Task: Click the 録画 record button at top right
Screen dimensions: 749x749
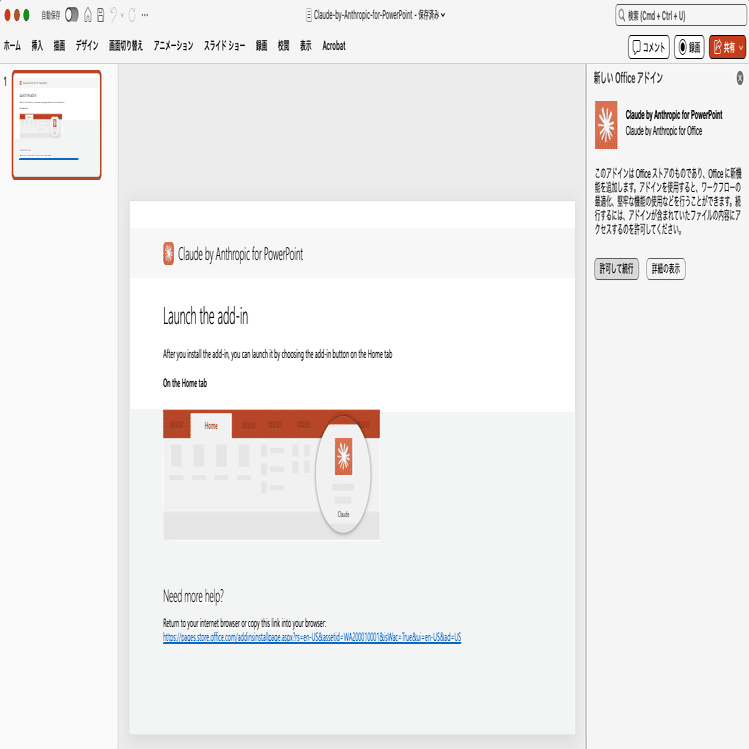Action: coord(689,47)
